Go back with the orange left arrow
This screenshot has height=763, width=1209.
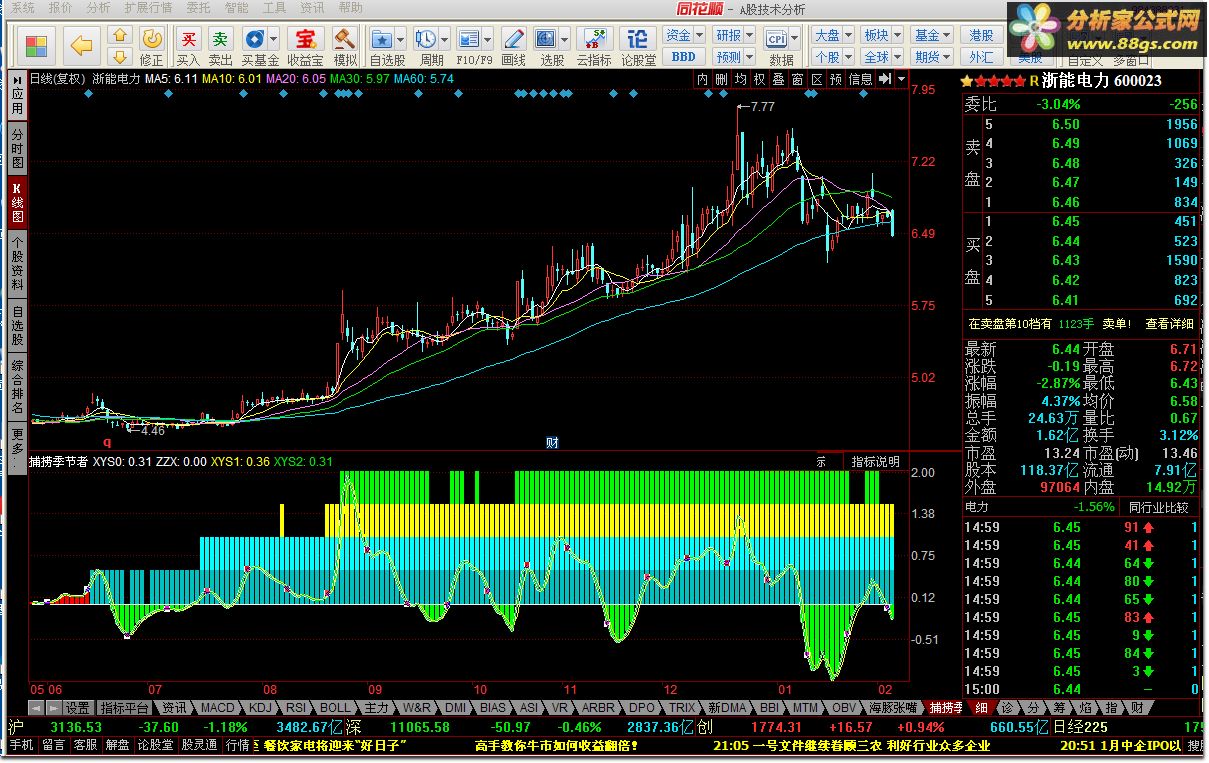point(81,45)
